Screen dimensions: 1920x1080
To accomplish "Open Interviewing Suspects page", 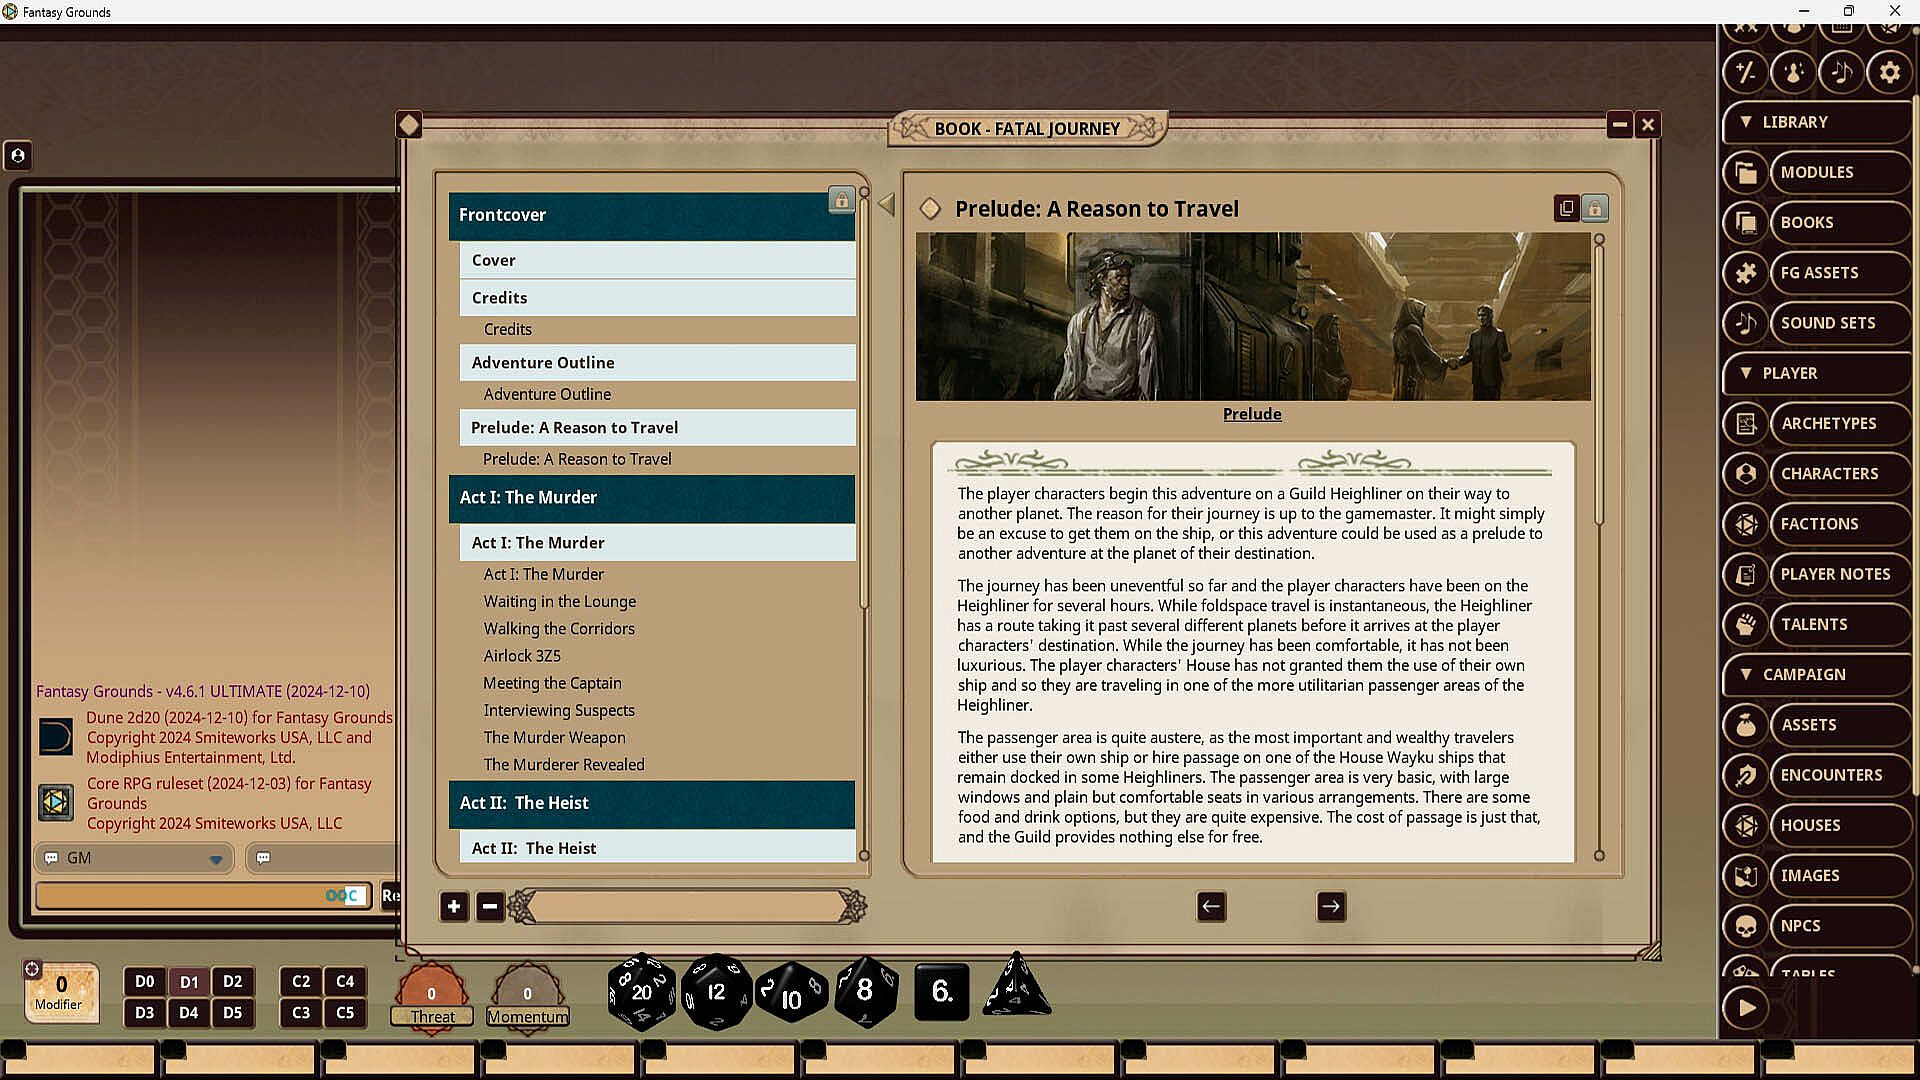I will click(x=559, y=710).
